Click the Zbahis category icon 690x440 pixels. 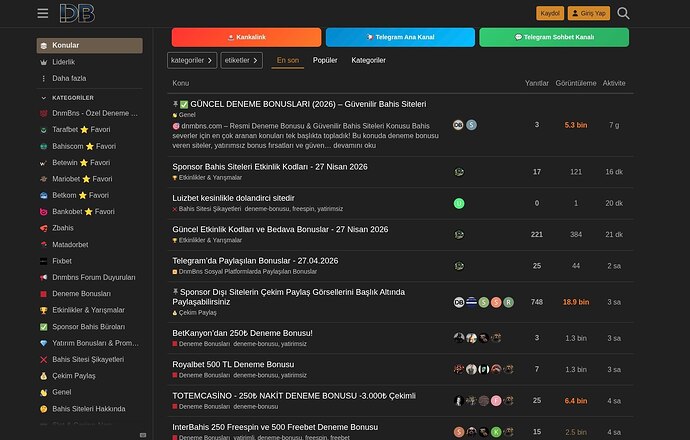(44, 228)
